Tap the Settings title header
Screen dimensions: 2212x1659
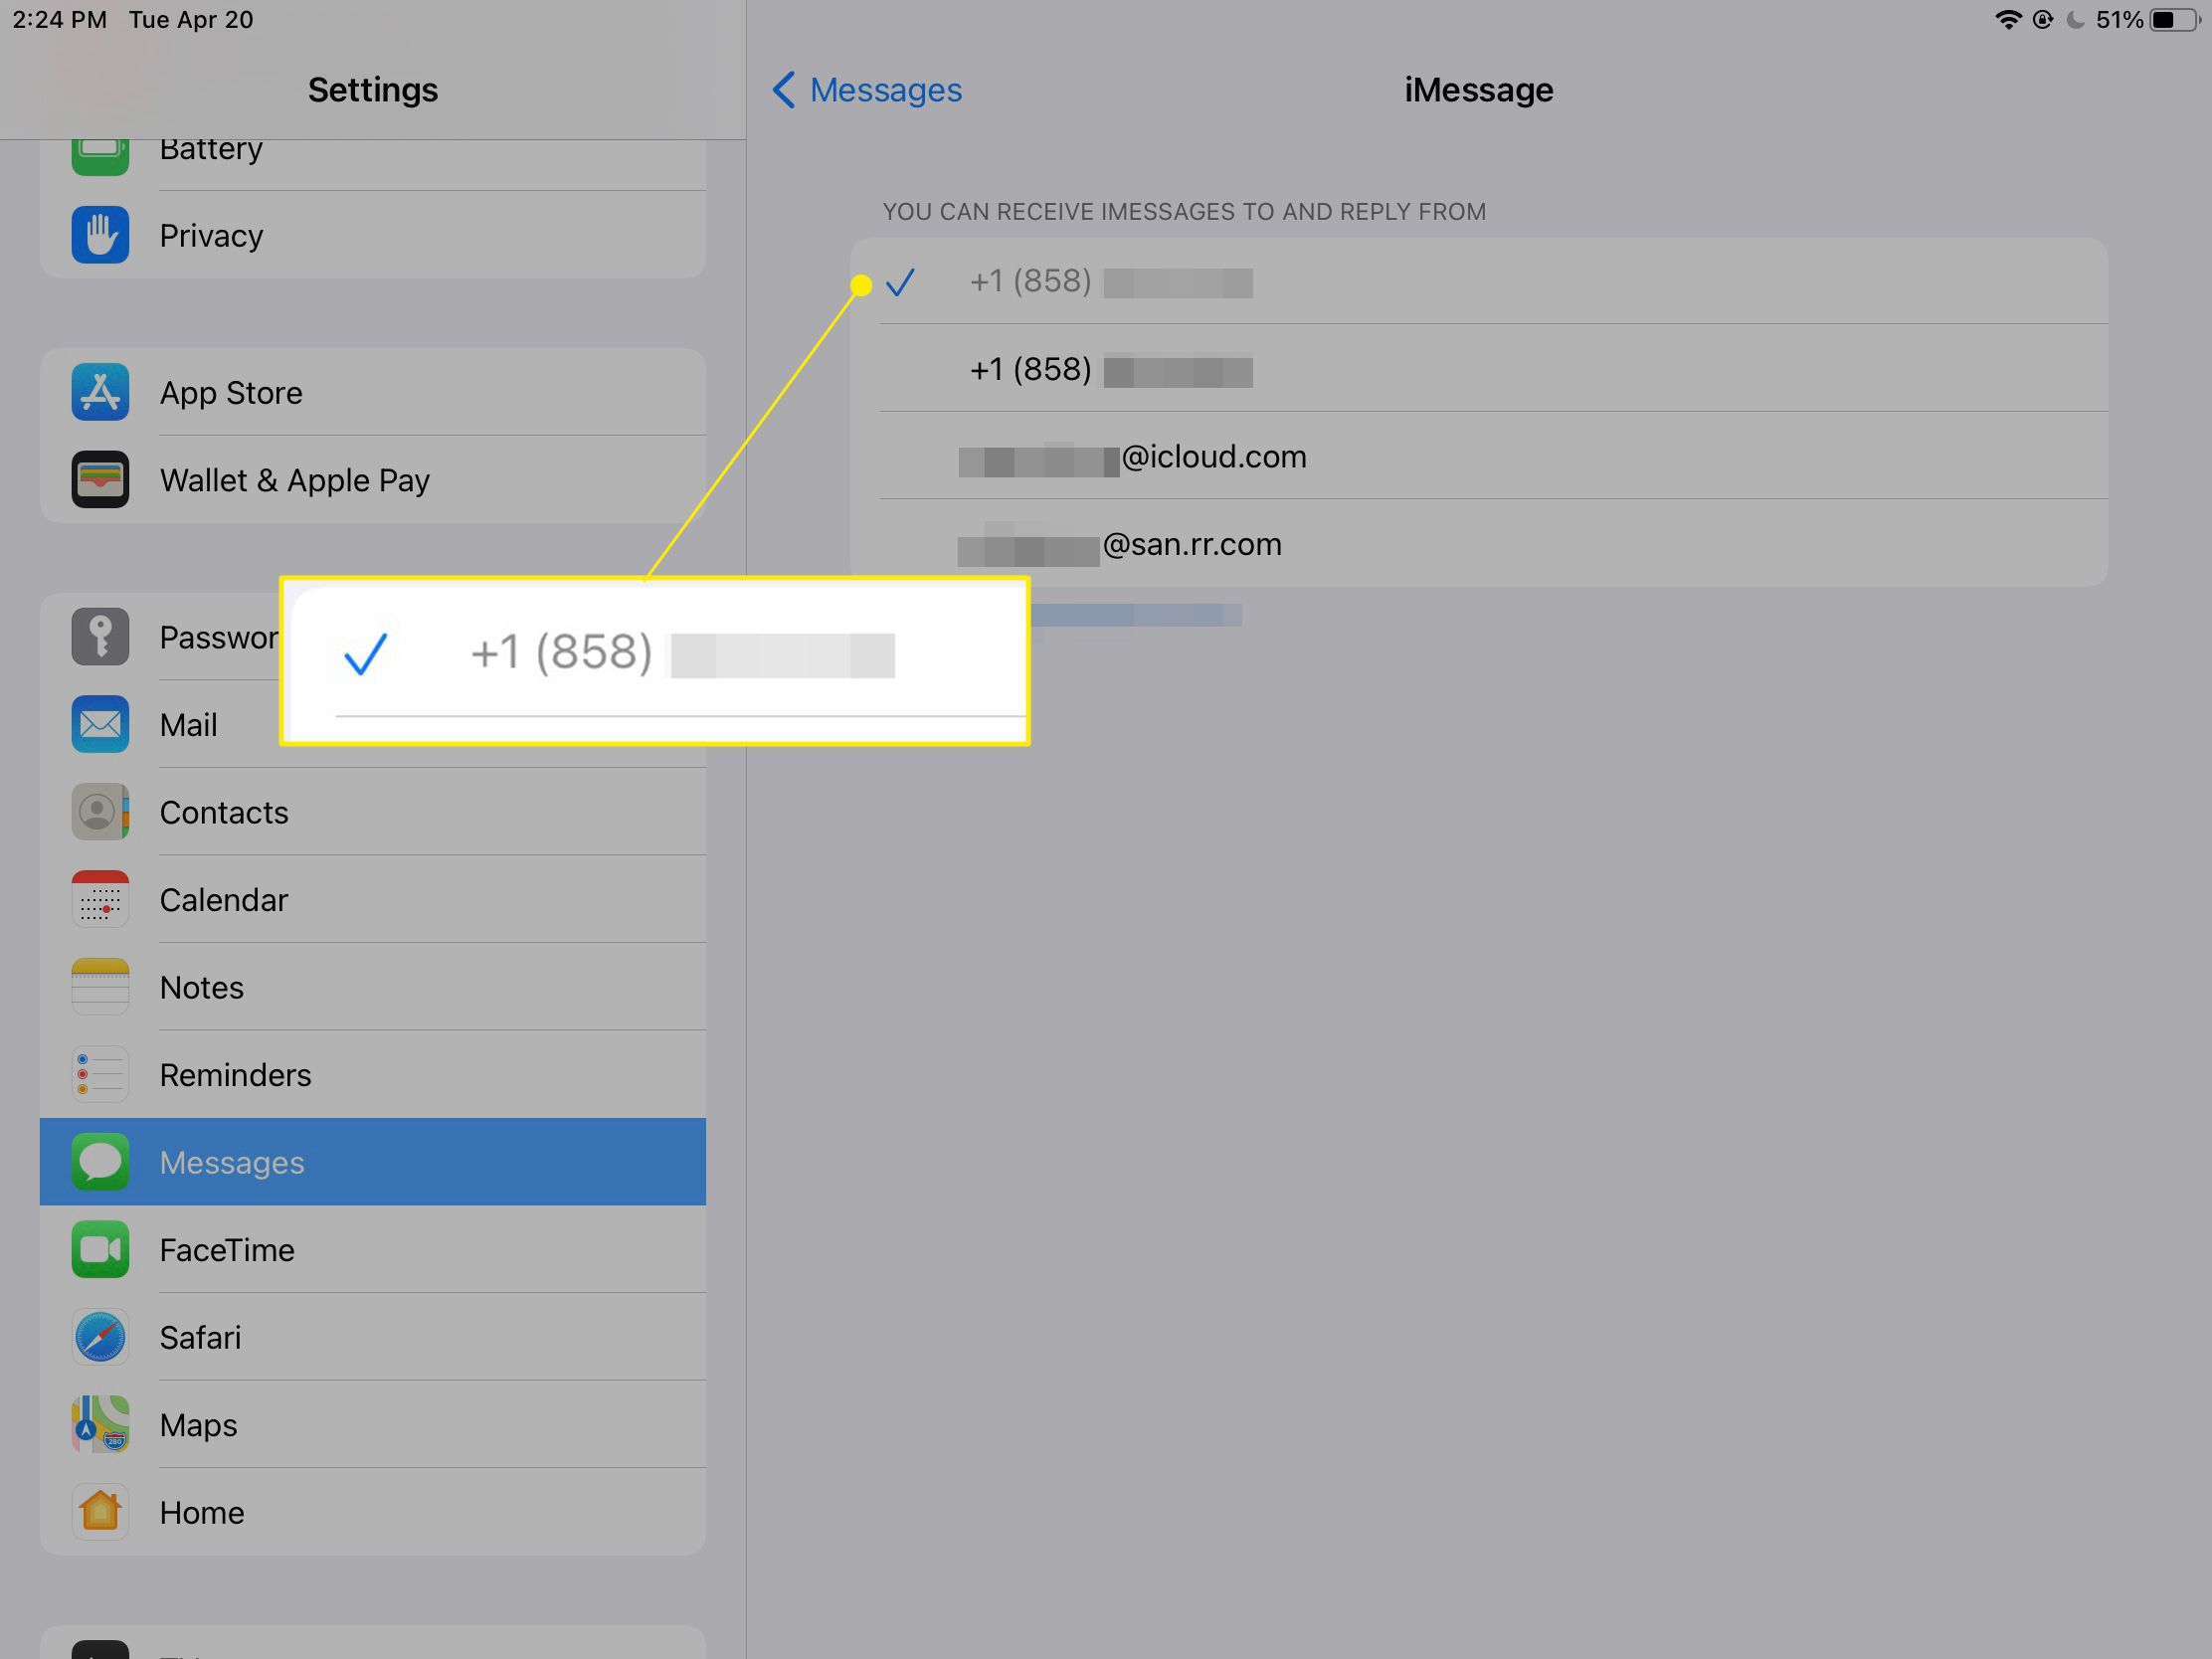(373, 90)
